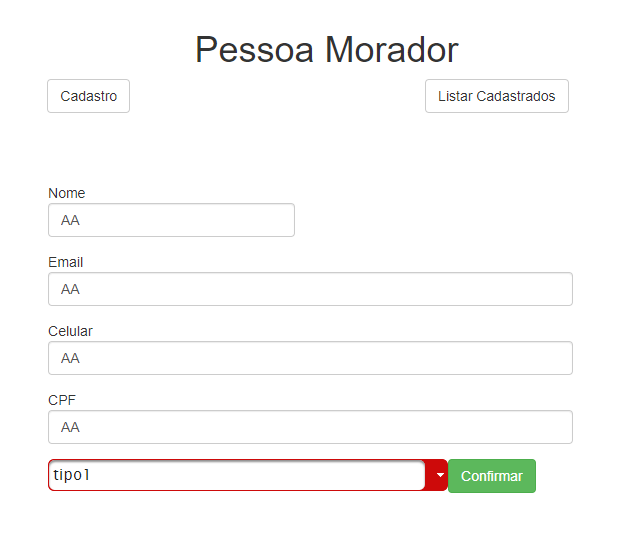The width and height of the screenshot is (630, 555).
Task: Focus the Nome text field
Action: [171, 220]
